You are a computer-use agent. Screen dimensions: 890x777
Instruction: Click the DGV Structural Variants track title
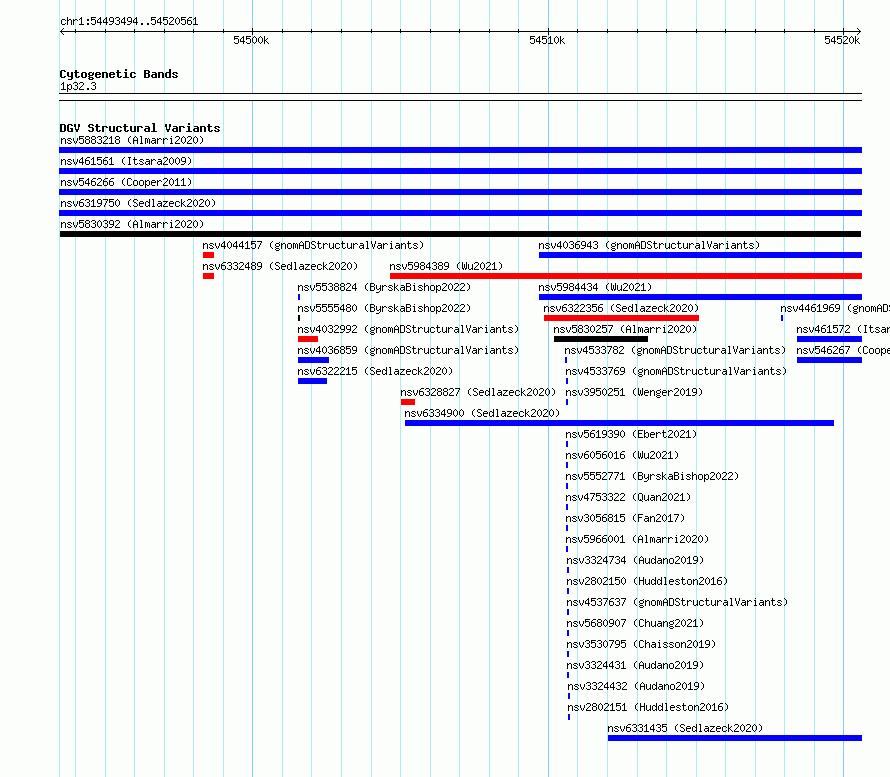click(140, 128)
